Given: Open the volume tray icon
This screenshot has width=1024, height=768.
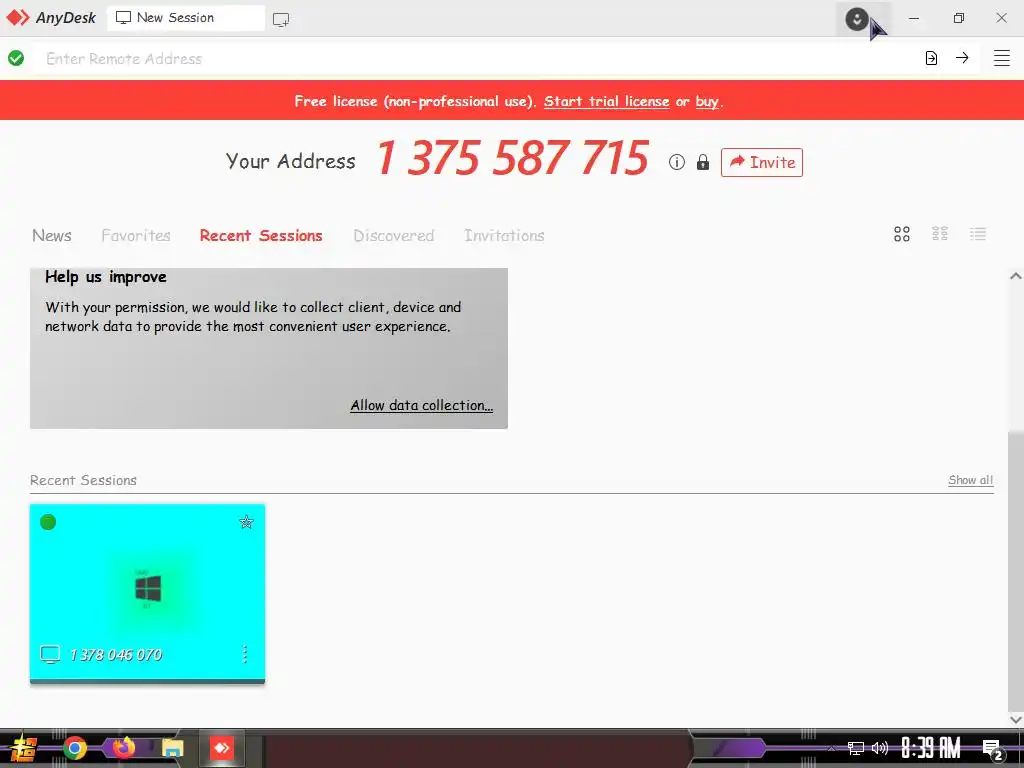Looking at the screenshot, I should pos(880,748).
